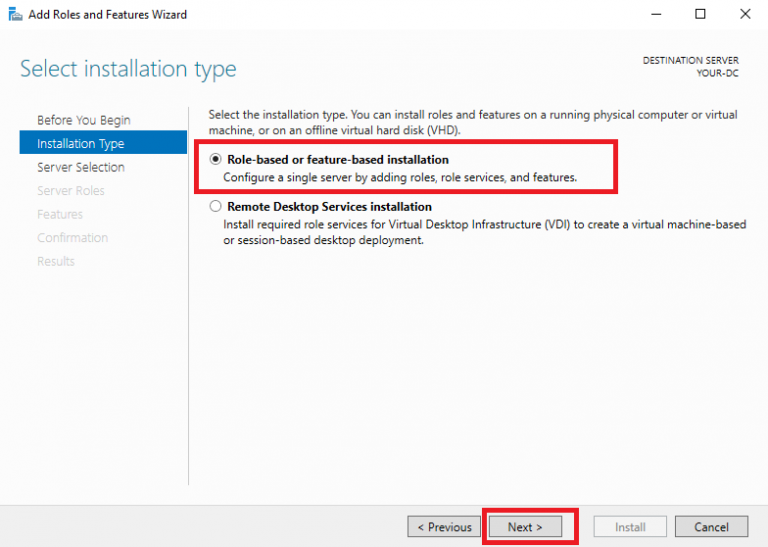Viewport: 768px width, 547px height.
Task: Click the Results step in sidebar
Action: pos(56,261)
